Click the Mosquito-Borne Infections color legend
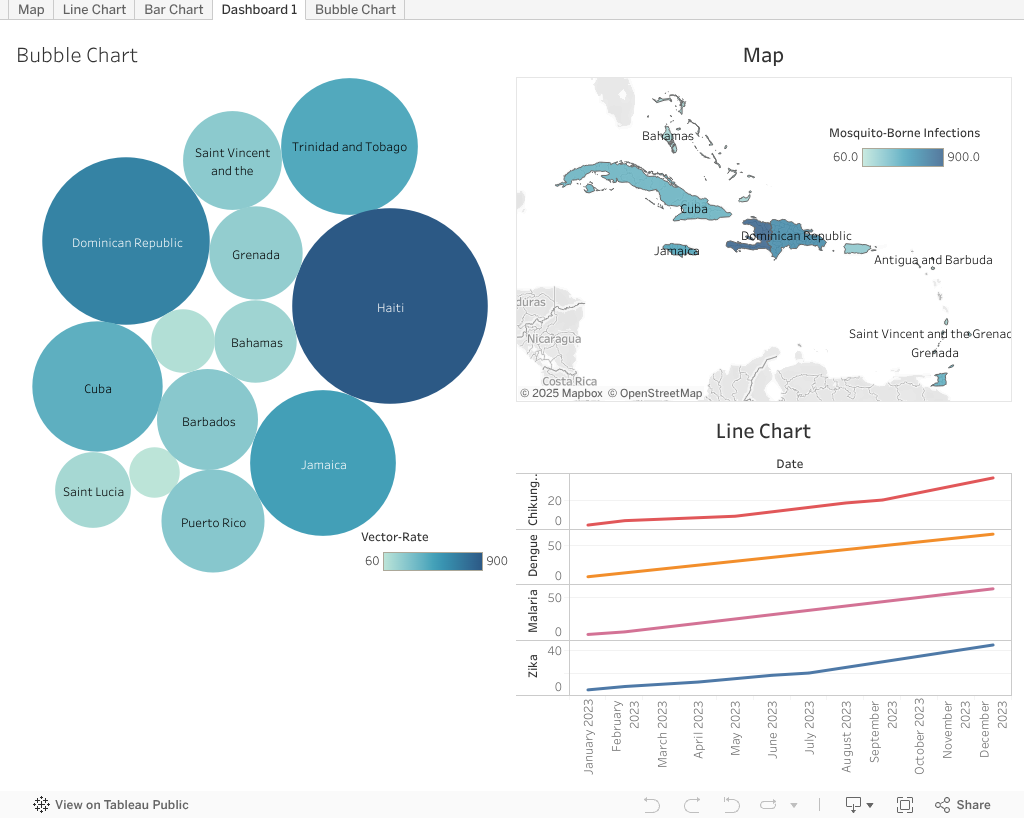This screenshot has width=1024, height=818. (903, 157)
